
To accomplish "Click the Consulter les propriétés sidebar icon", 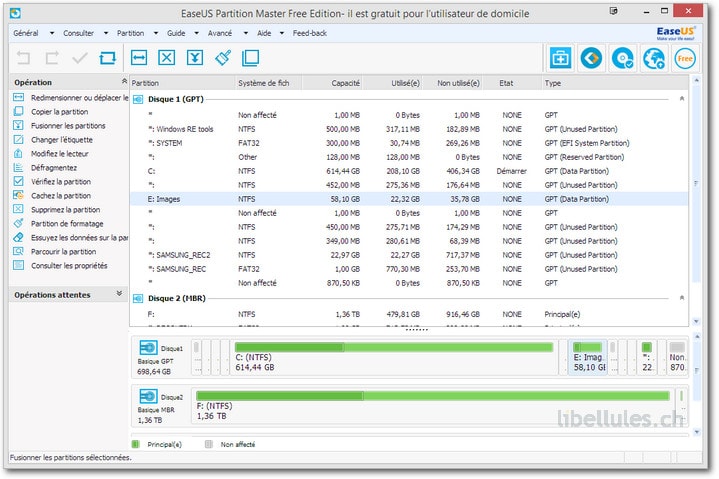I will tap(18, 265).
